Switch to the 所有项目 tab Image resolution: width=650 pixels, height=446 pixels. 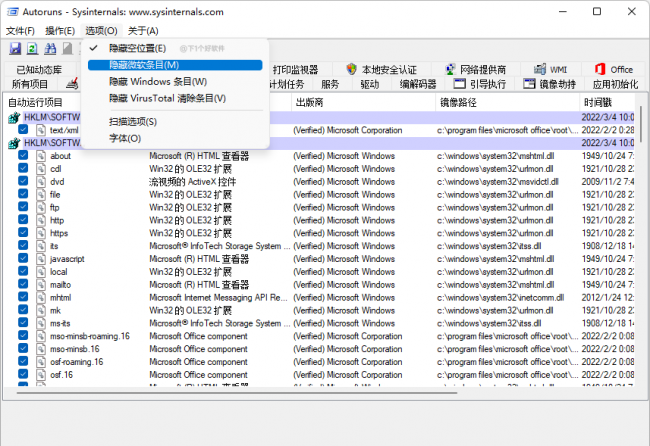[x=30, y=84]
